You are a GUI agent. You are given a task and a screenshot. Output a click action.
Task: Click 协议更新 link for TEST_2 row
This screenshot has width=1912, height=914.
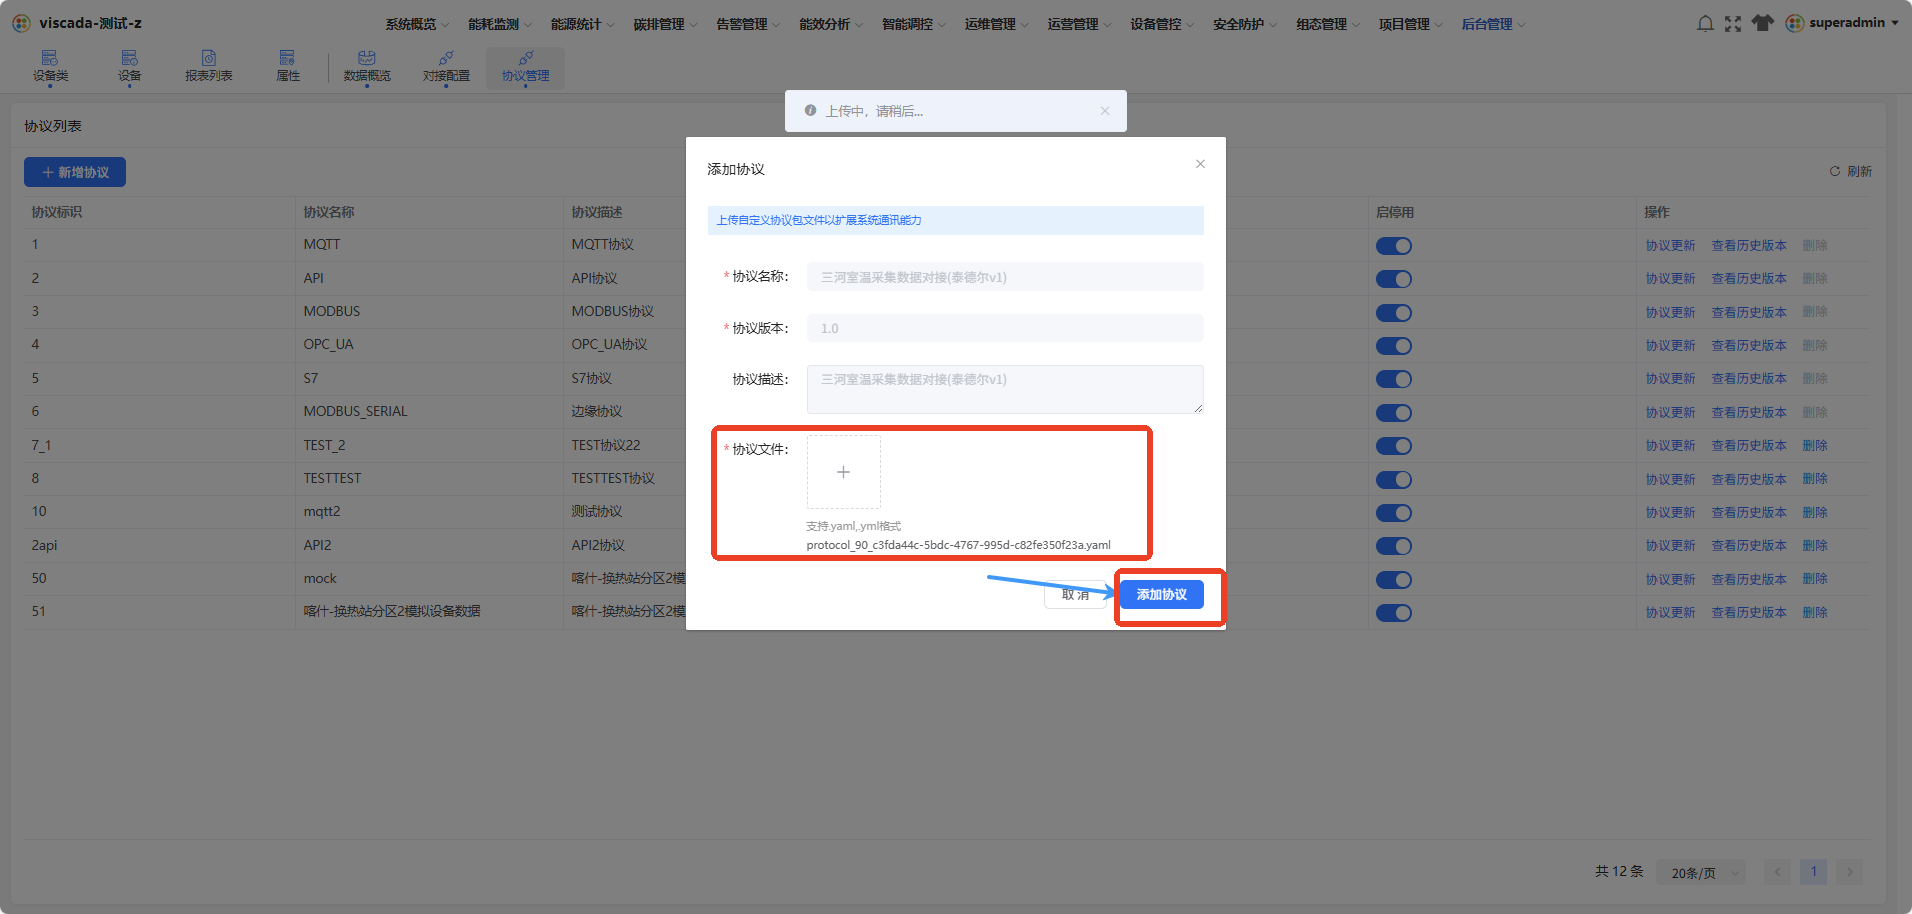[1670, 446]
